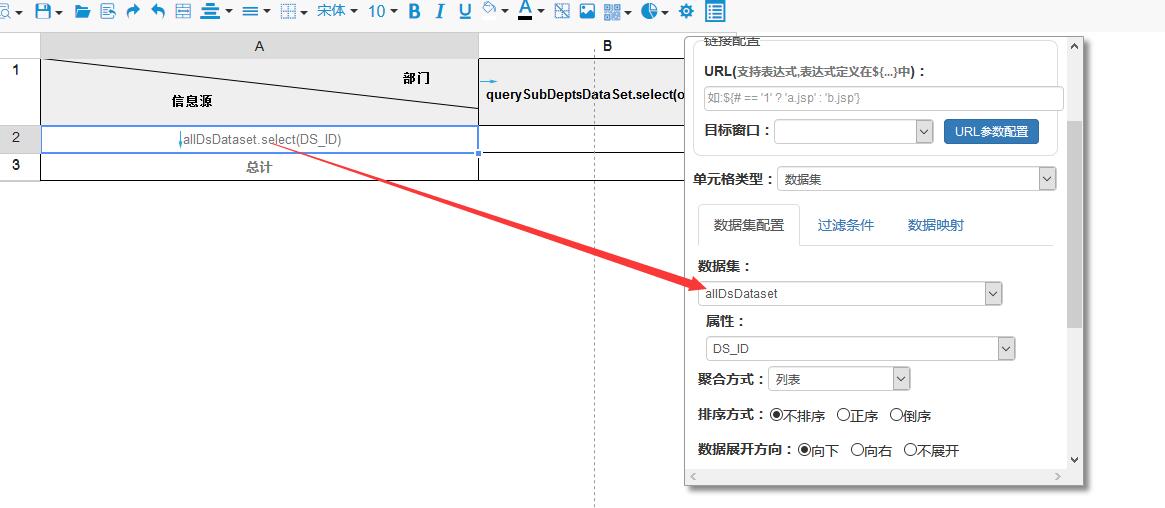The image size is (1165, 508).
Task: Switch to the 数据映射 tab
Action: 935,225
